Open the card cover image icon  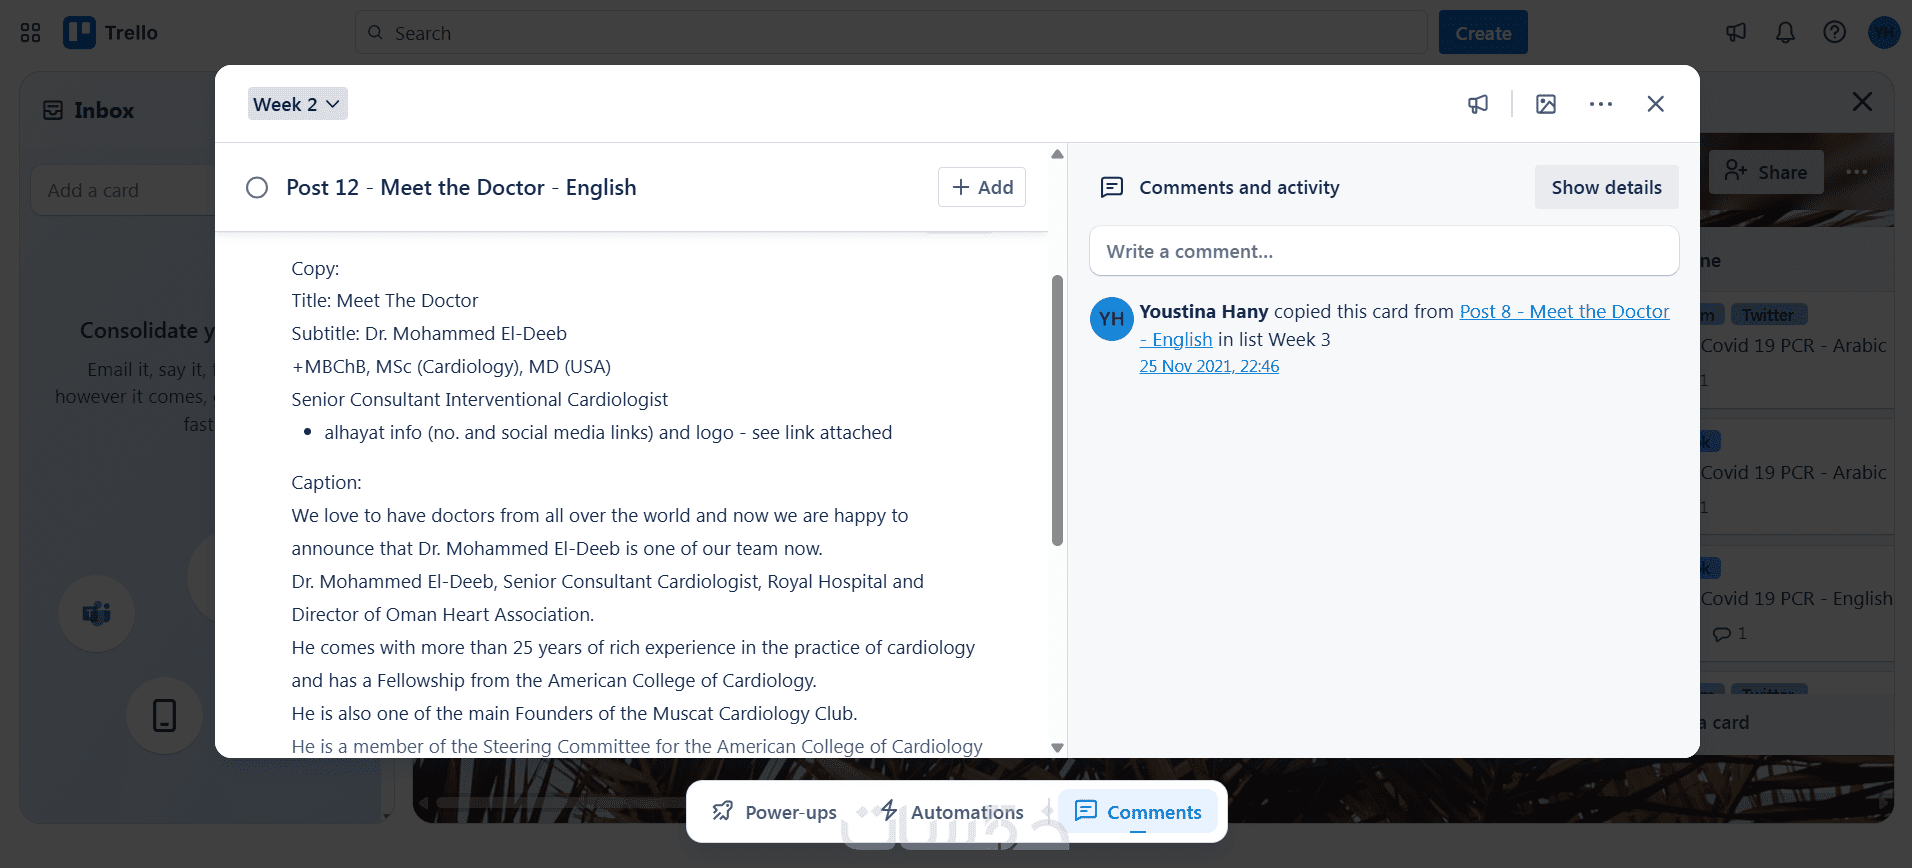point(1546,104)
